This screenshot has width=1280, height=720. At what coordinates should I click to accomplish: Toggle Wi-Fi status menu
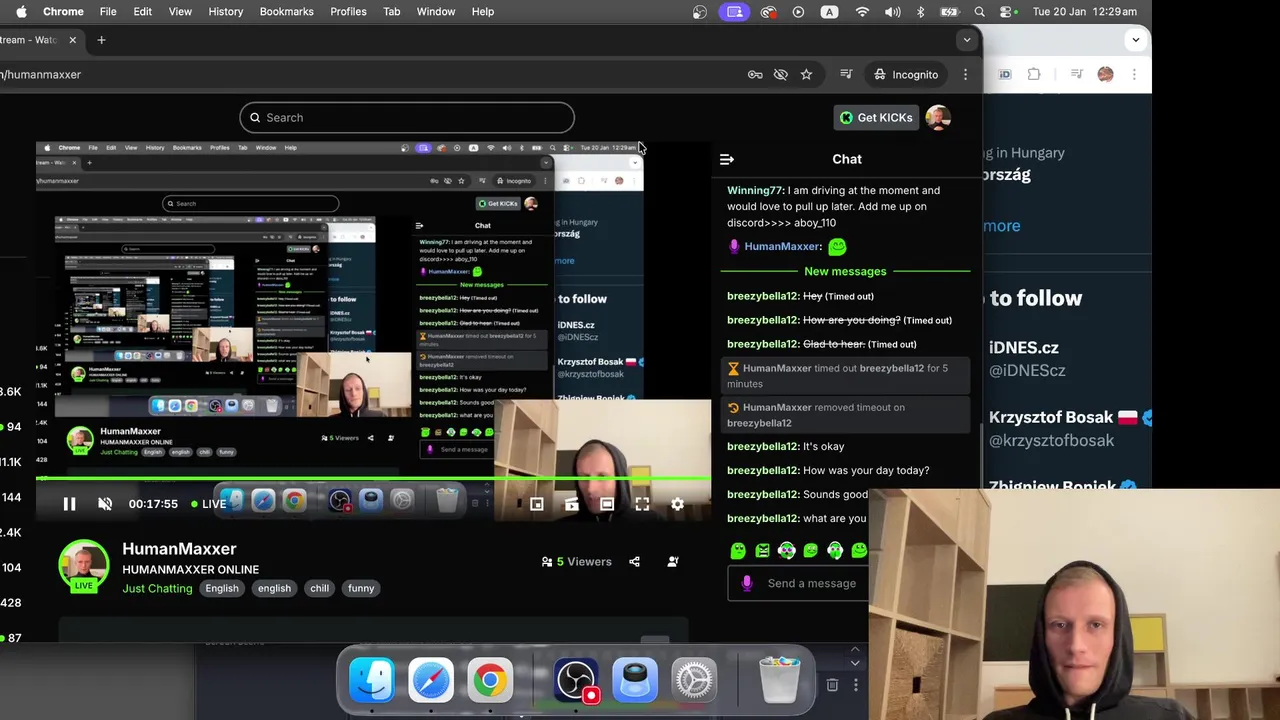(862, 12)
